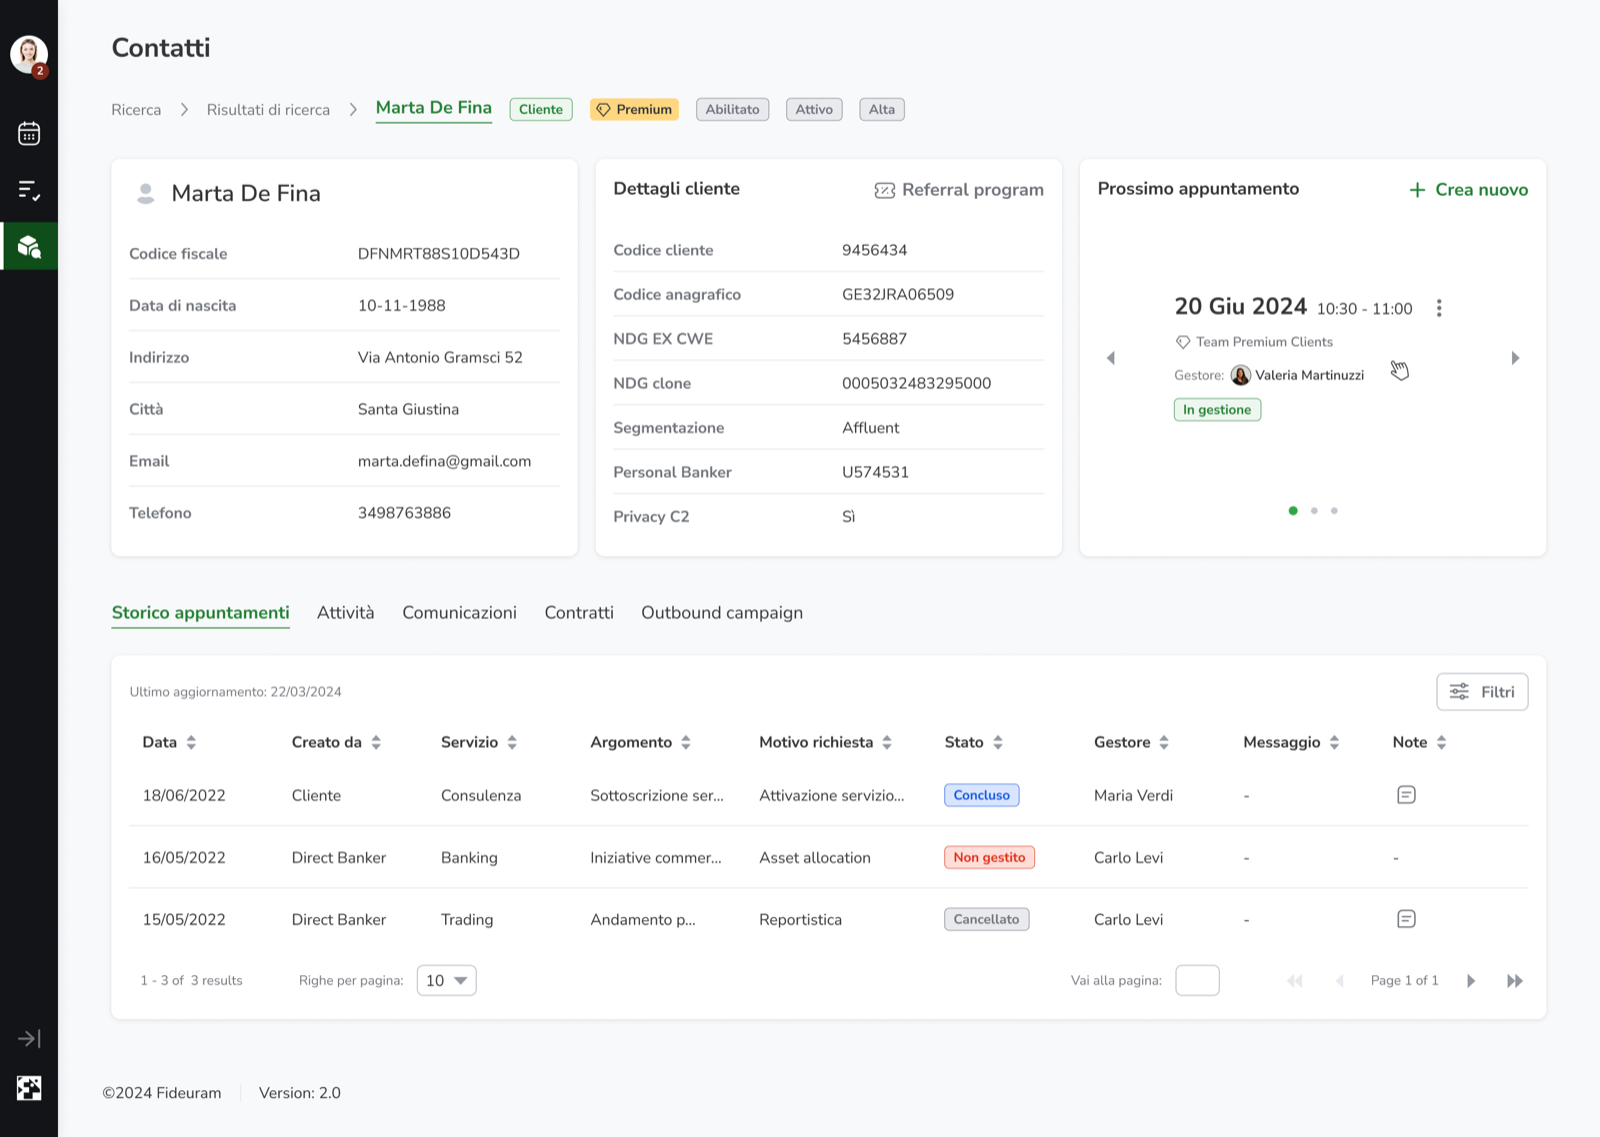
Task: Open the calendar icon in sidebar
Action: [29, 133]
